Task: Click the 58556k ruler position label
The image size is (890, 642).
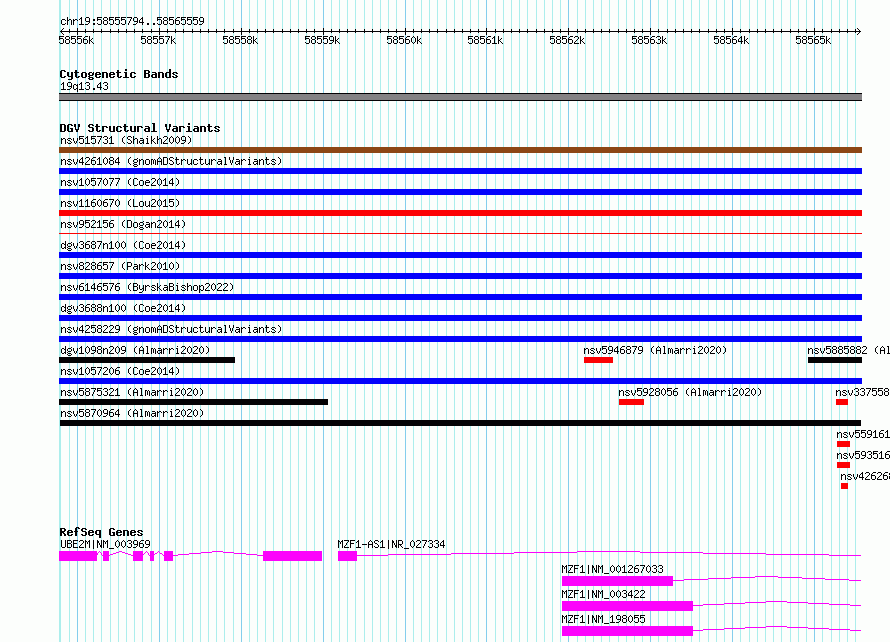Action: click(77, 40)
